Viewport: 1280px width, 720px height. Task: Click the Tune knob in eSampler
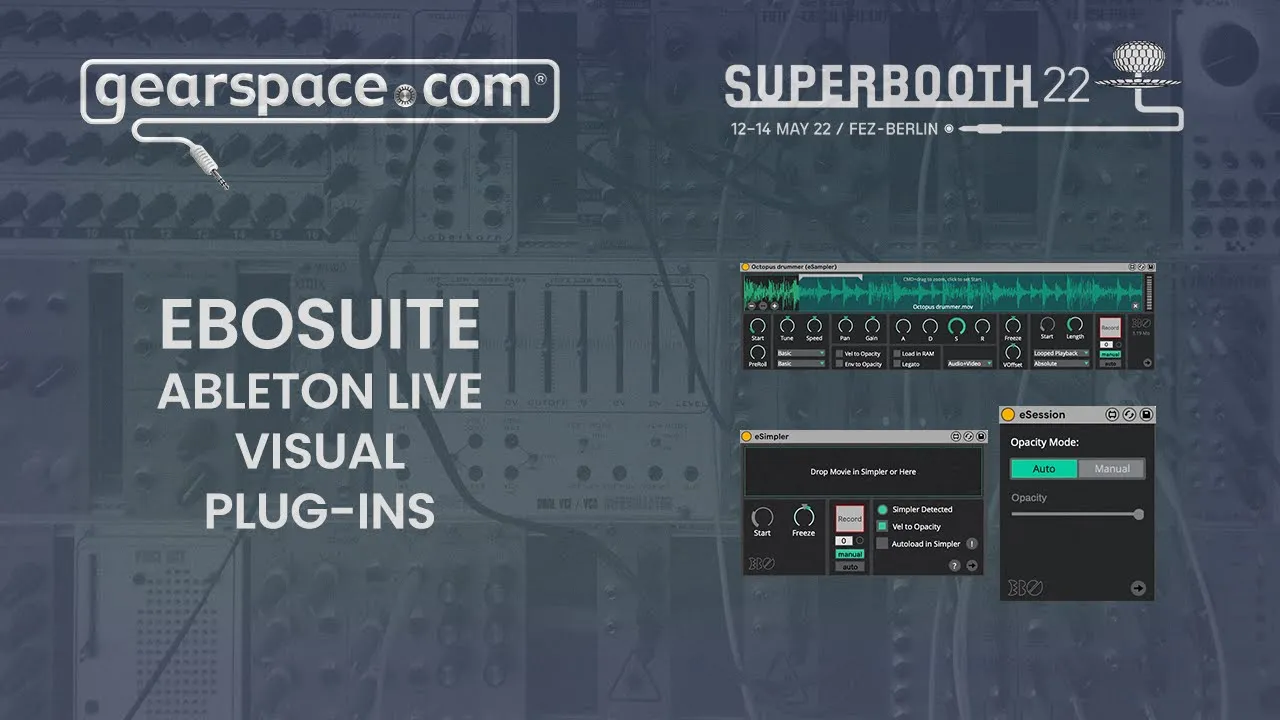pos(787,325)
